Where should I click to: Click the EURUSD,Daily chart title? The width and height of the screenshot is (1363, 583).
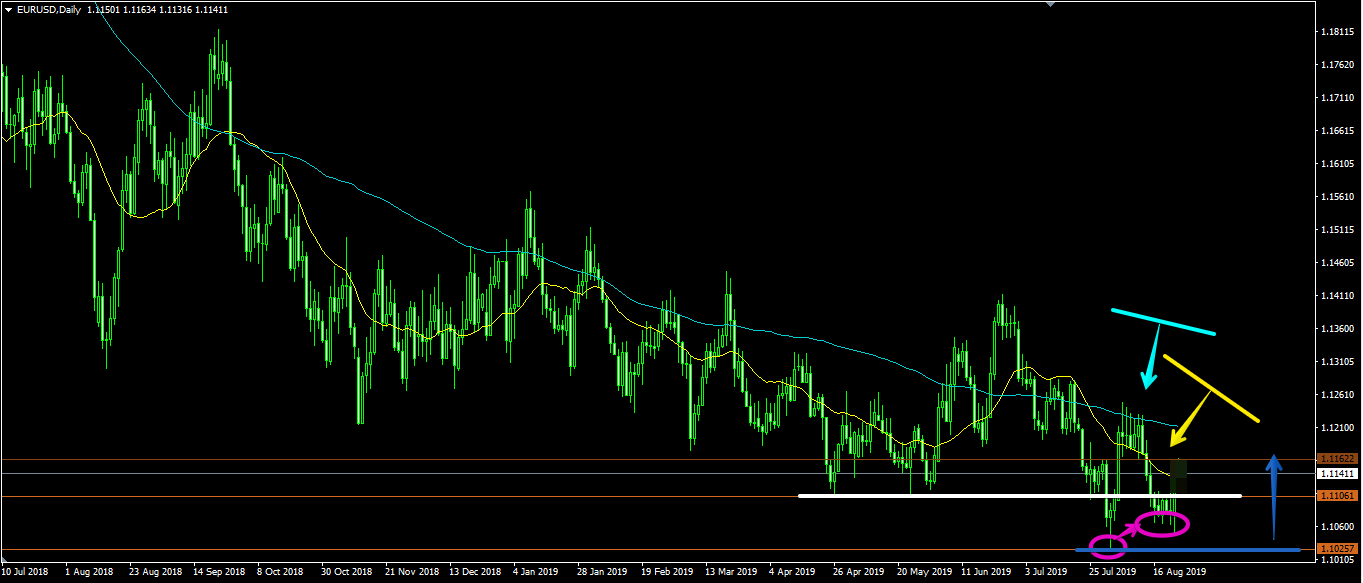click(49, 9)
